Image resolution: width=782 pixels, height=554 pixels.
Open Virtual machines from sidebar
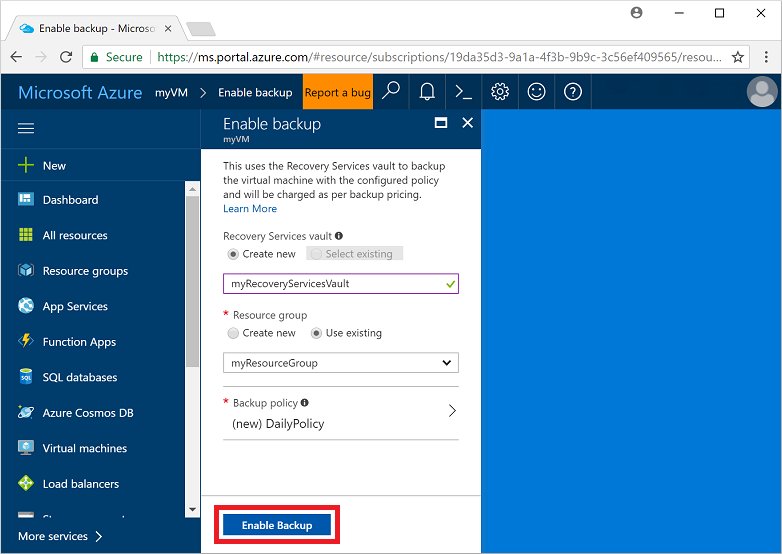[85, 448]
